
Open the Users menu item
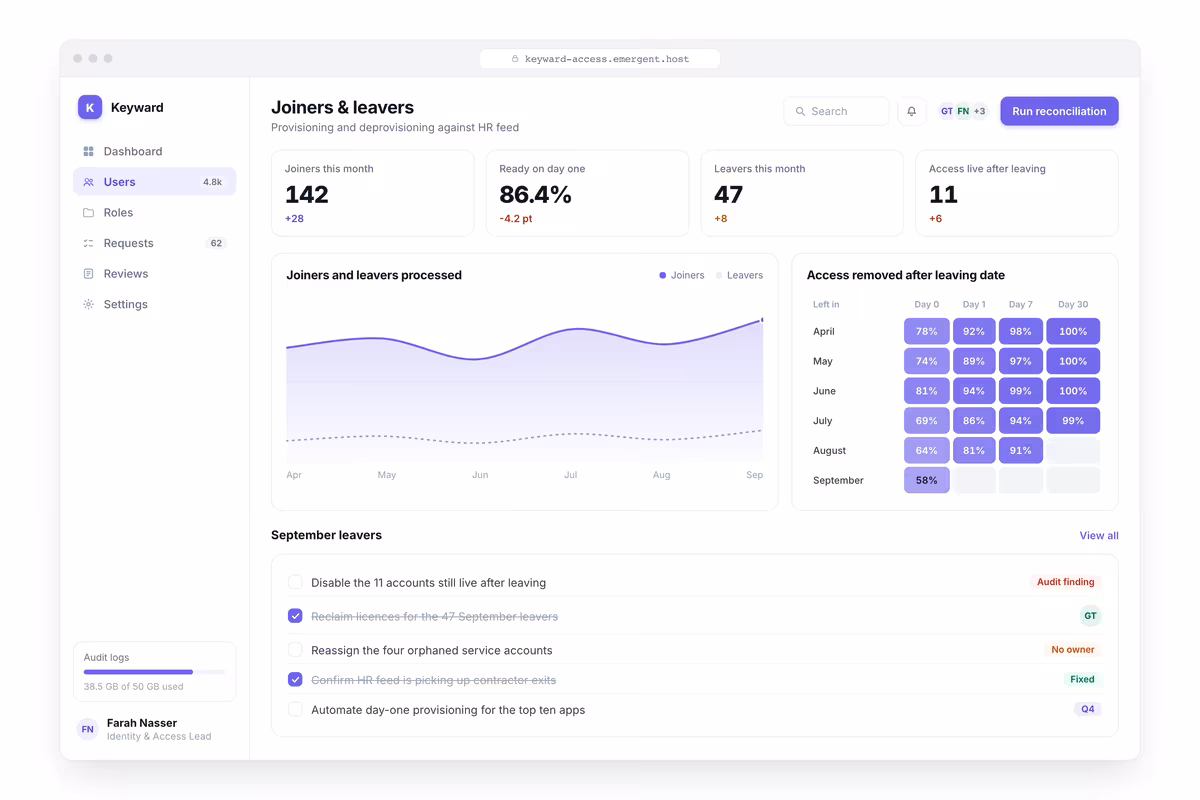[155, 182]
